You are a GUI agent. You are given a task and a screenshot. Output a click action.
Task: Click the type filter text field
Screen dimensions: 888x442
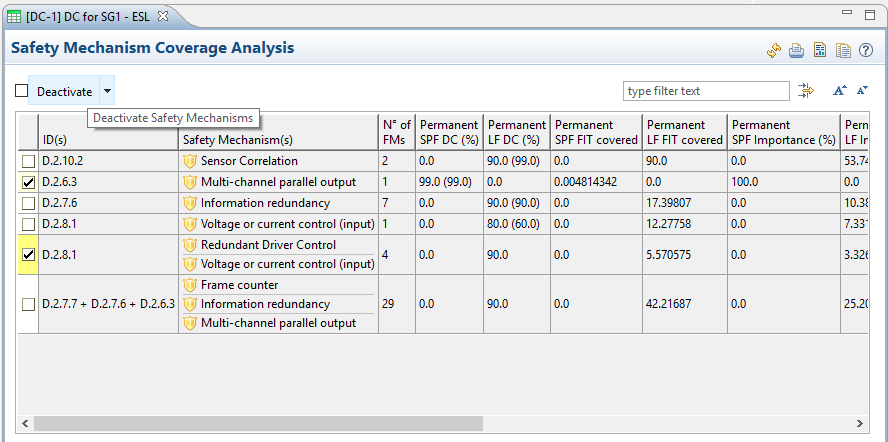click(x=705, y=91)
